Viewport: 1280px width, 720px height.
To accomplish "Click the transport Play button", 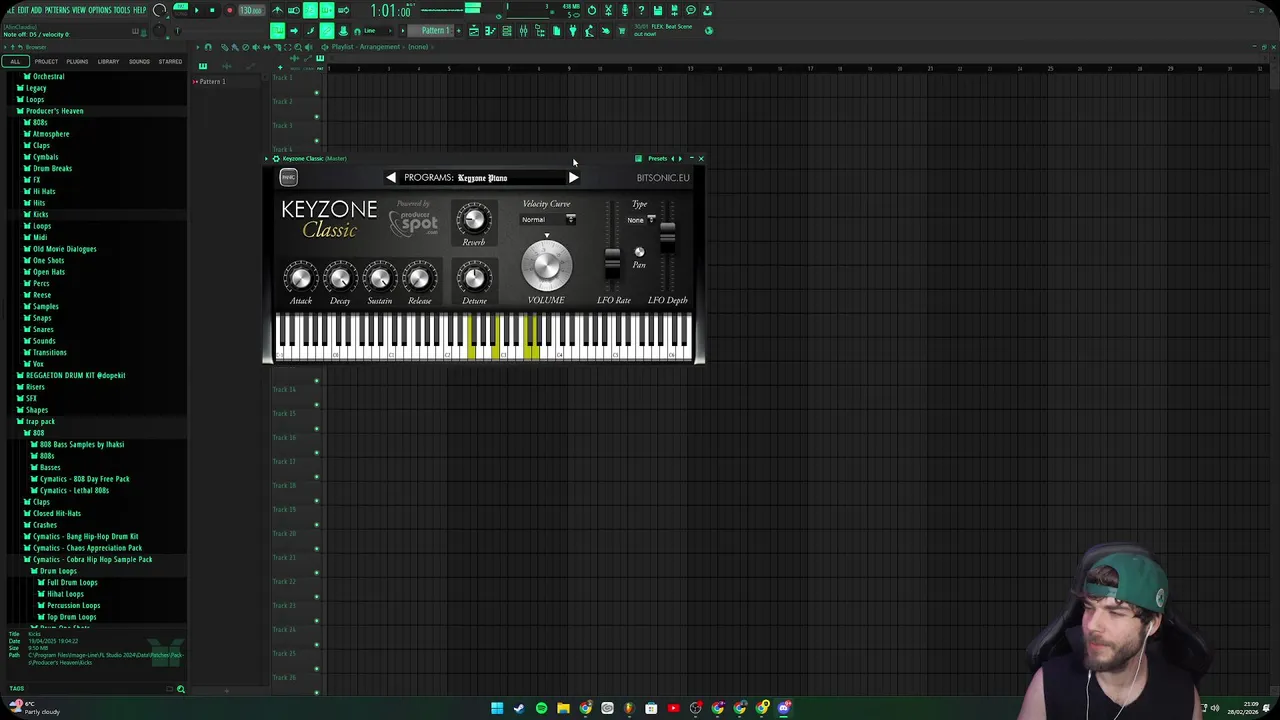I will tap(196, 10).
